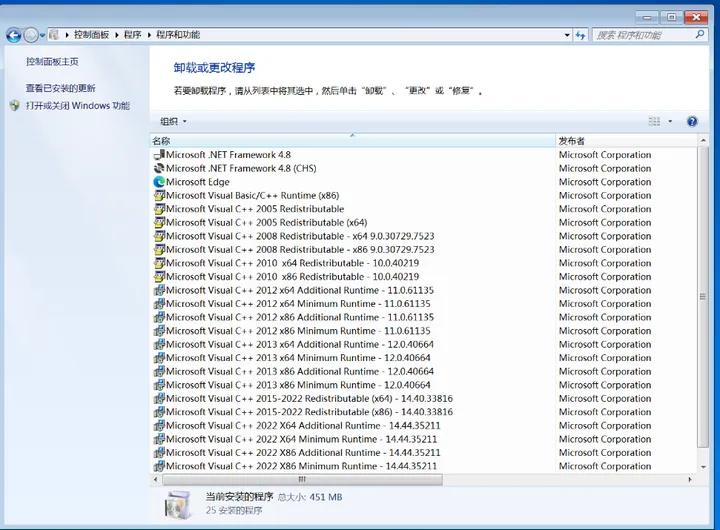This screenshot has width=720, height=530.
Task: Click the 2013 x64 Minimum Runtime icon
Action: click(159, 358)
